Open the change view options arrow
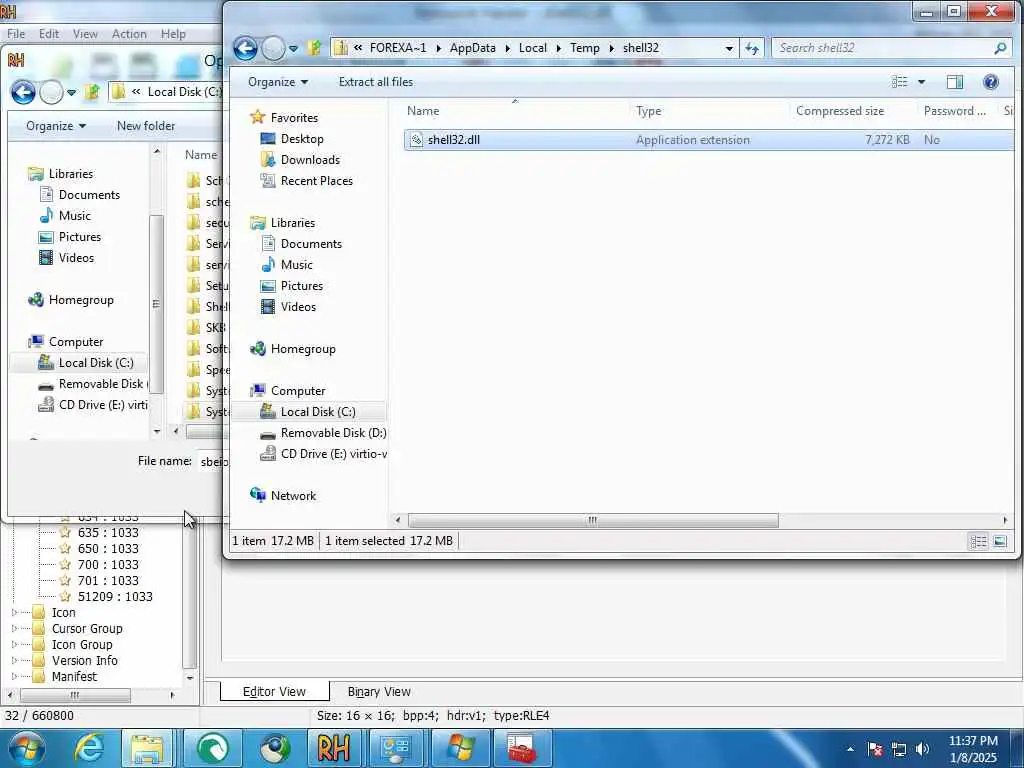1024x768 pixels. (x=921, y=82)
